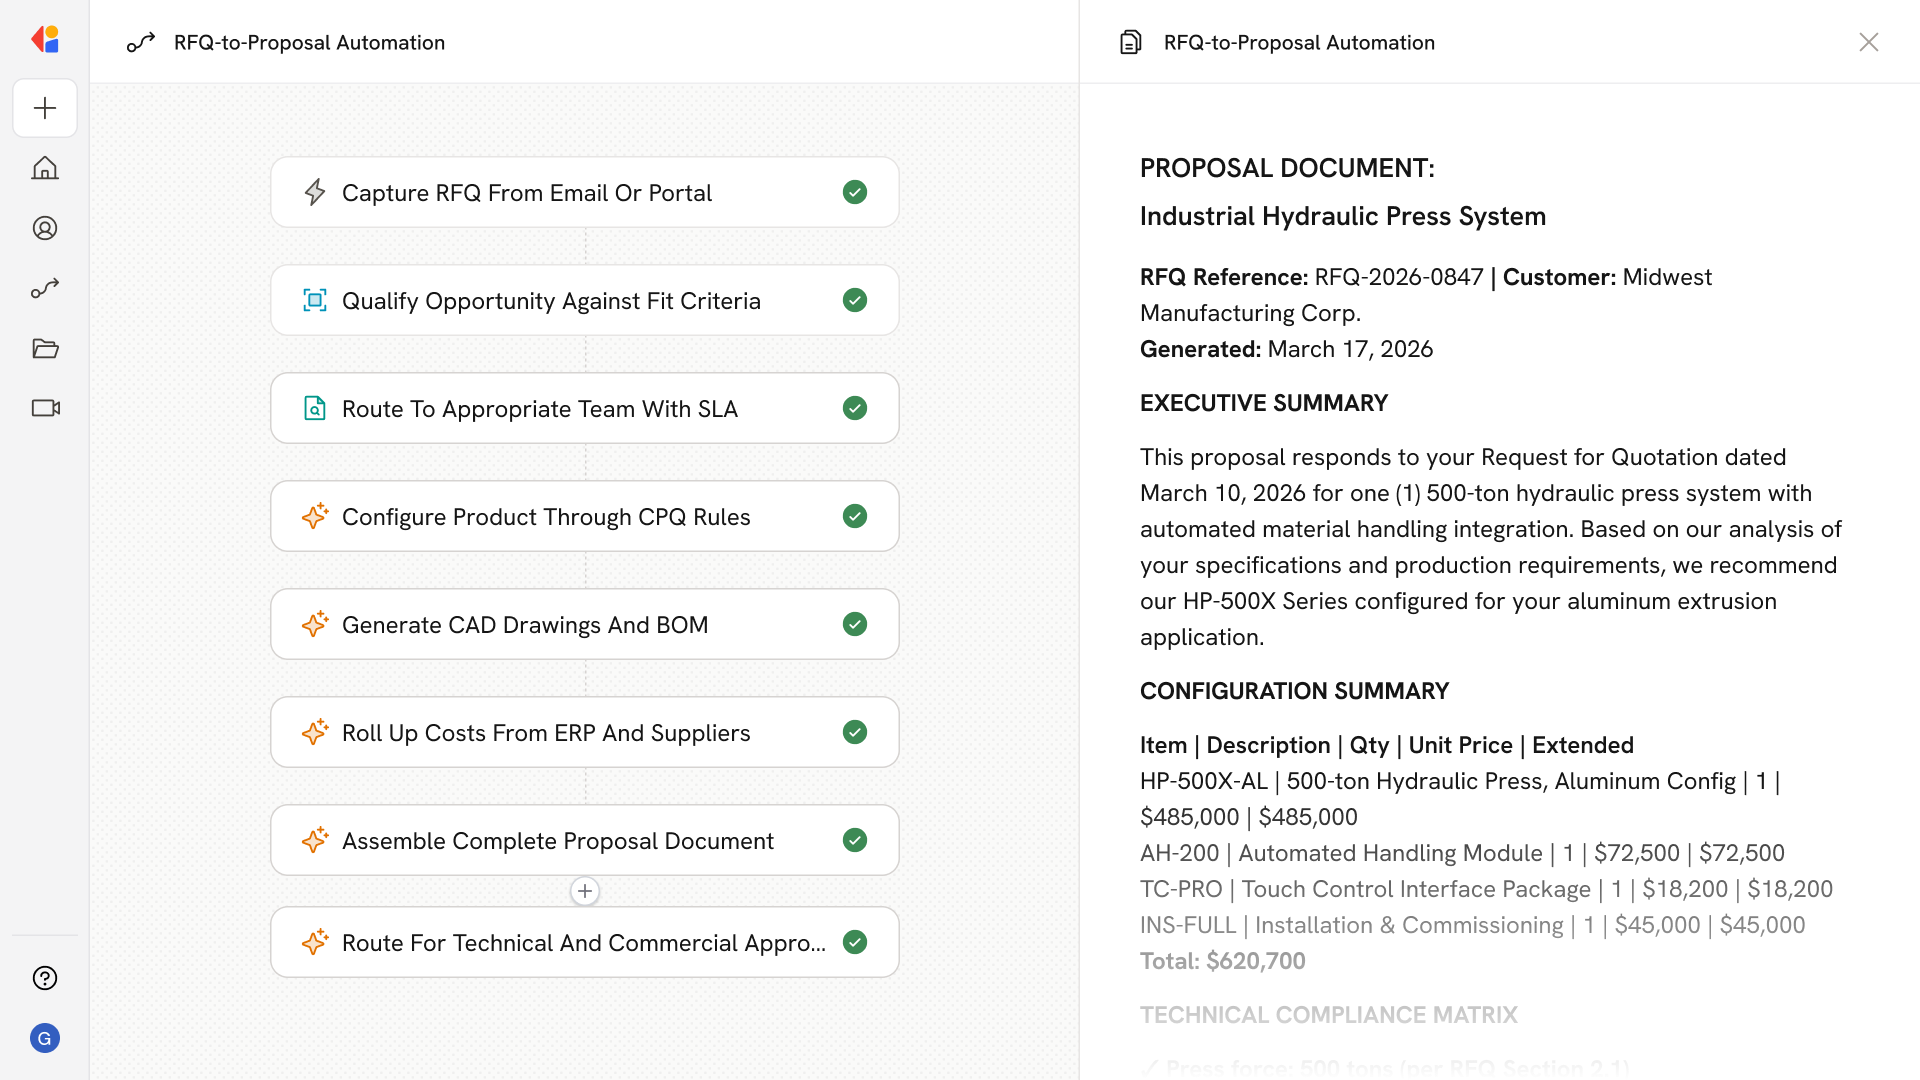1920x1080 pixels.
Task: Click the green check on Generate CAD Drawings step
Action: click(x=854, y=624)
